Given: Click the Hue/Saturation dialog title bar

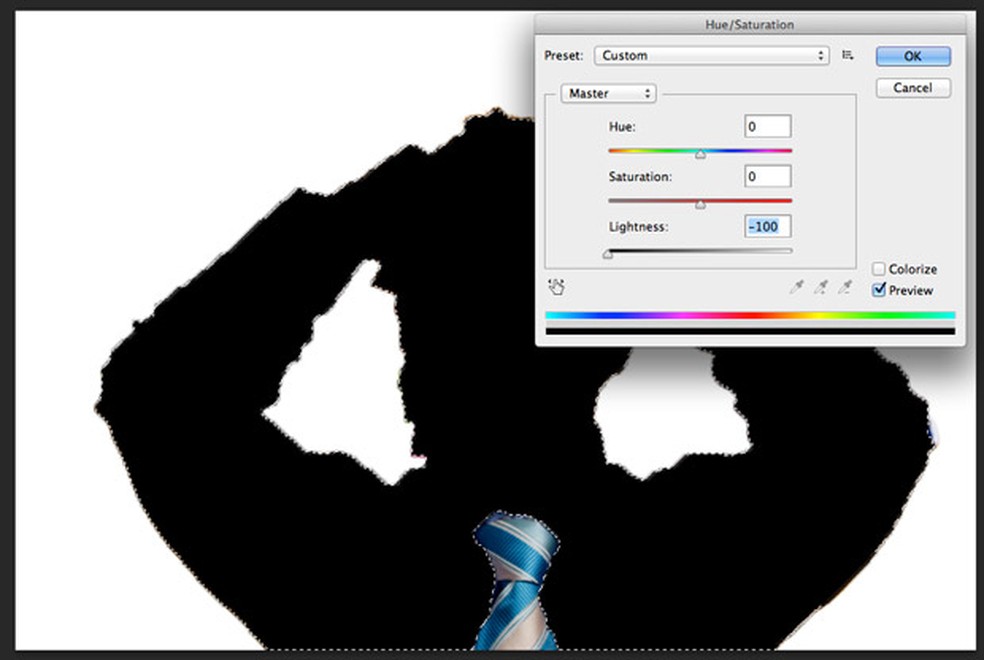Looking at the screenshot, I should tap(750, 24).
